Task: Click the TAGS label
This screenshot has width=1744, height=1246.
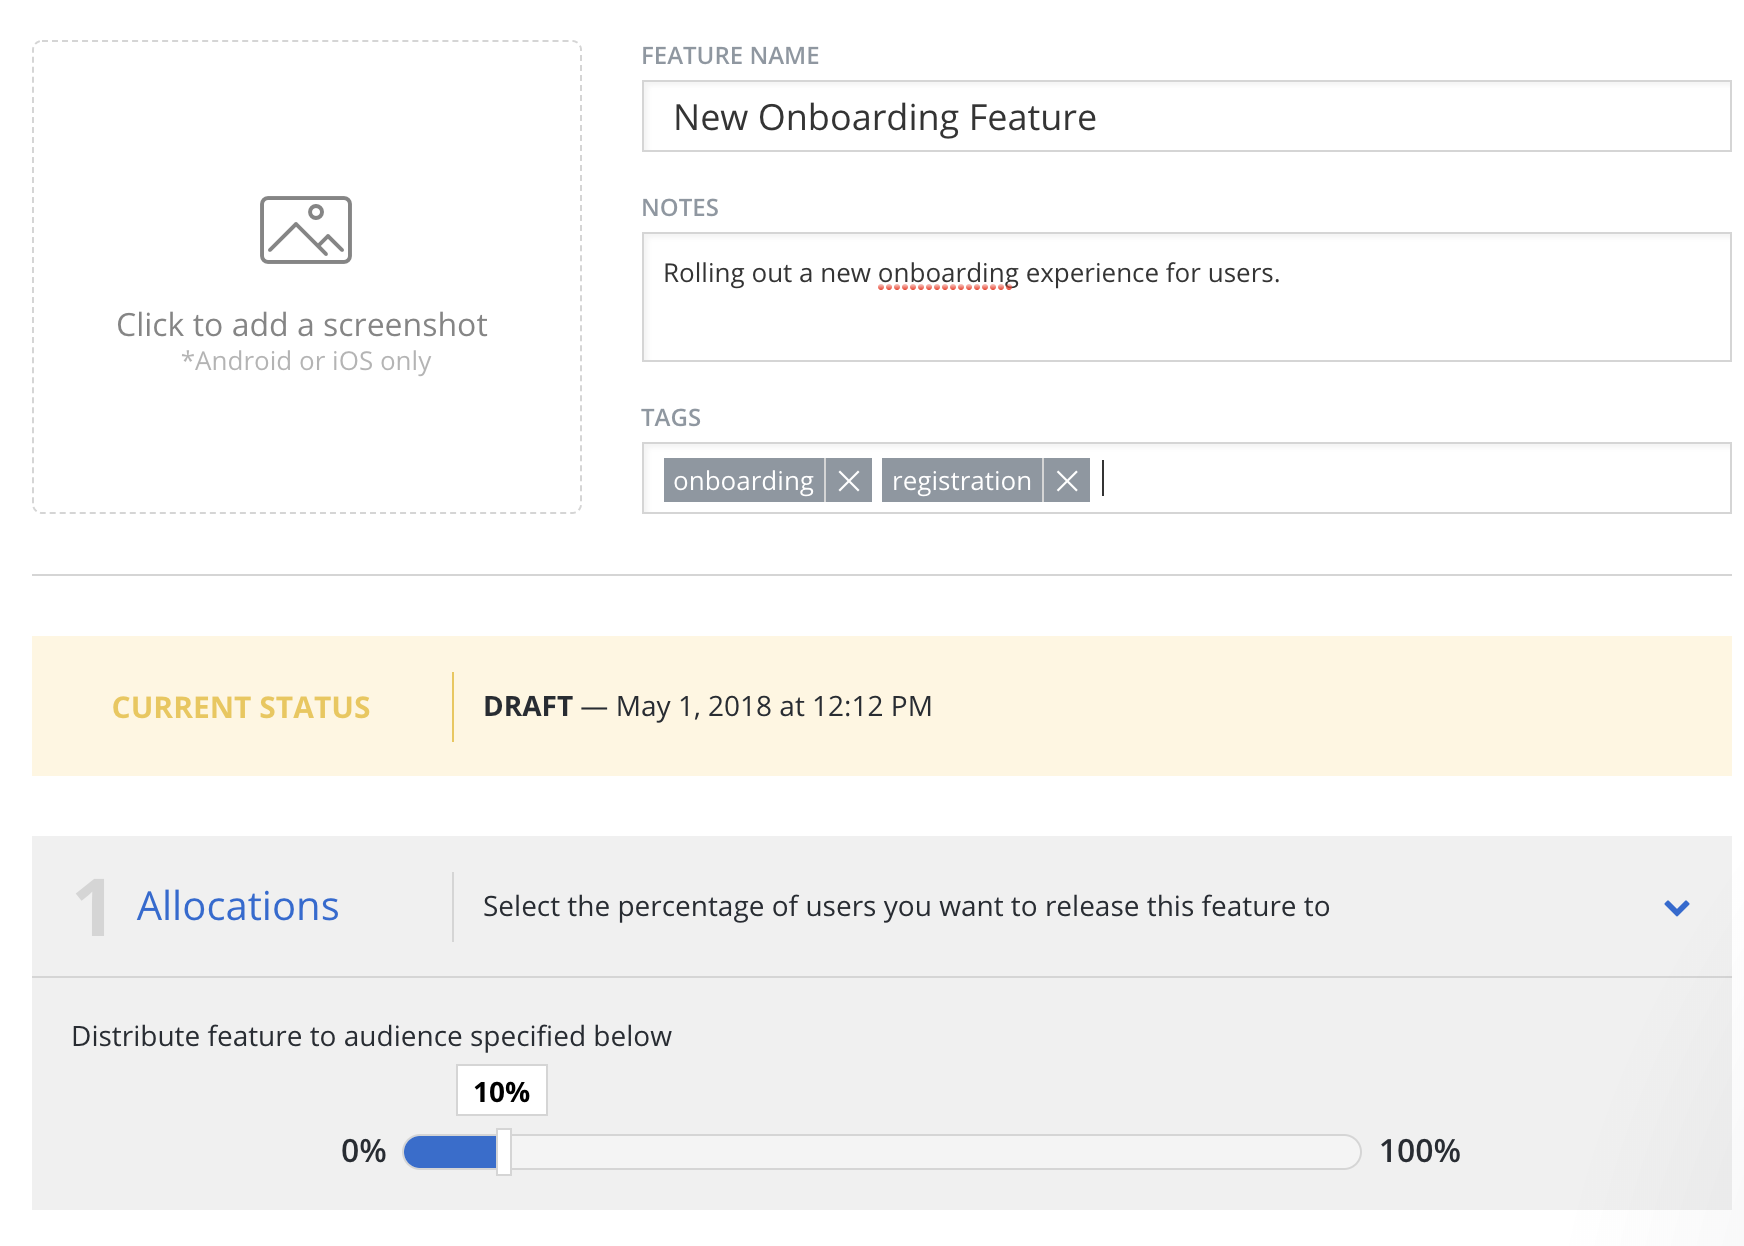Action: pos(671,418)
